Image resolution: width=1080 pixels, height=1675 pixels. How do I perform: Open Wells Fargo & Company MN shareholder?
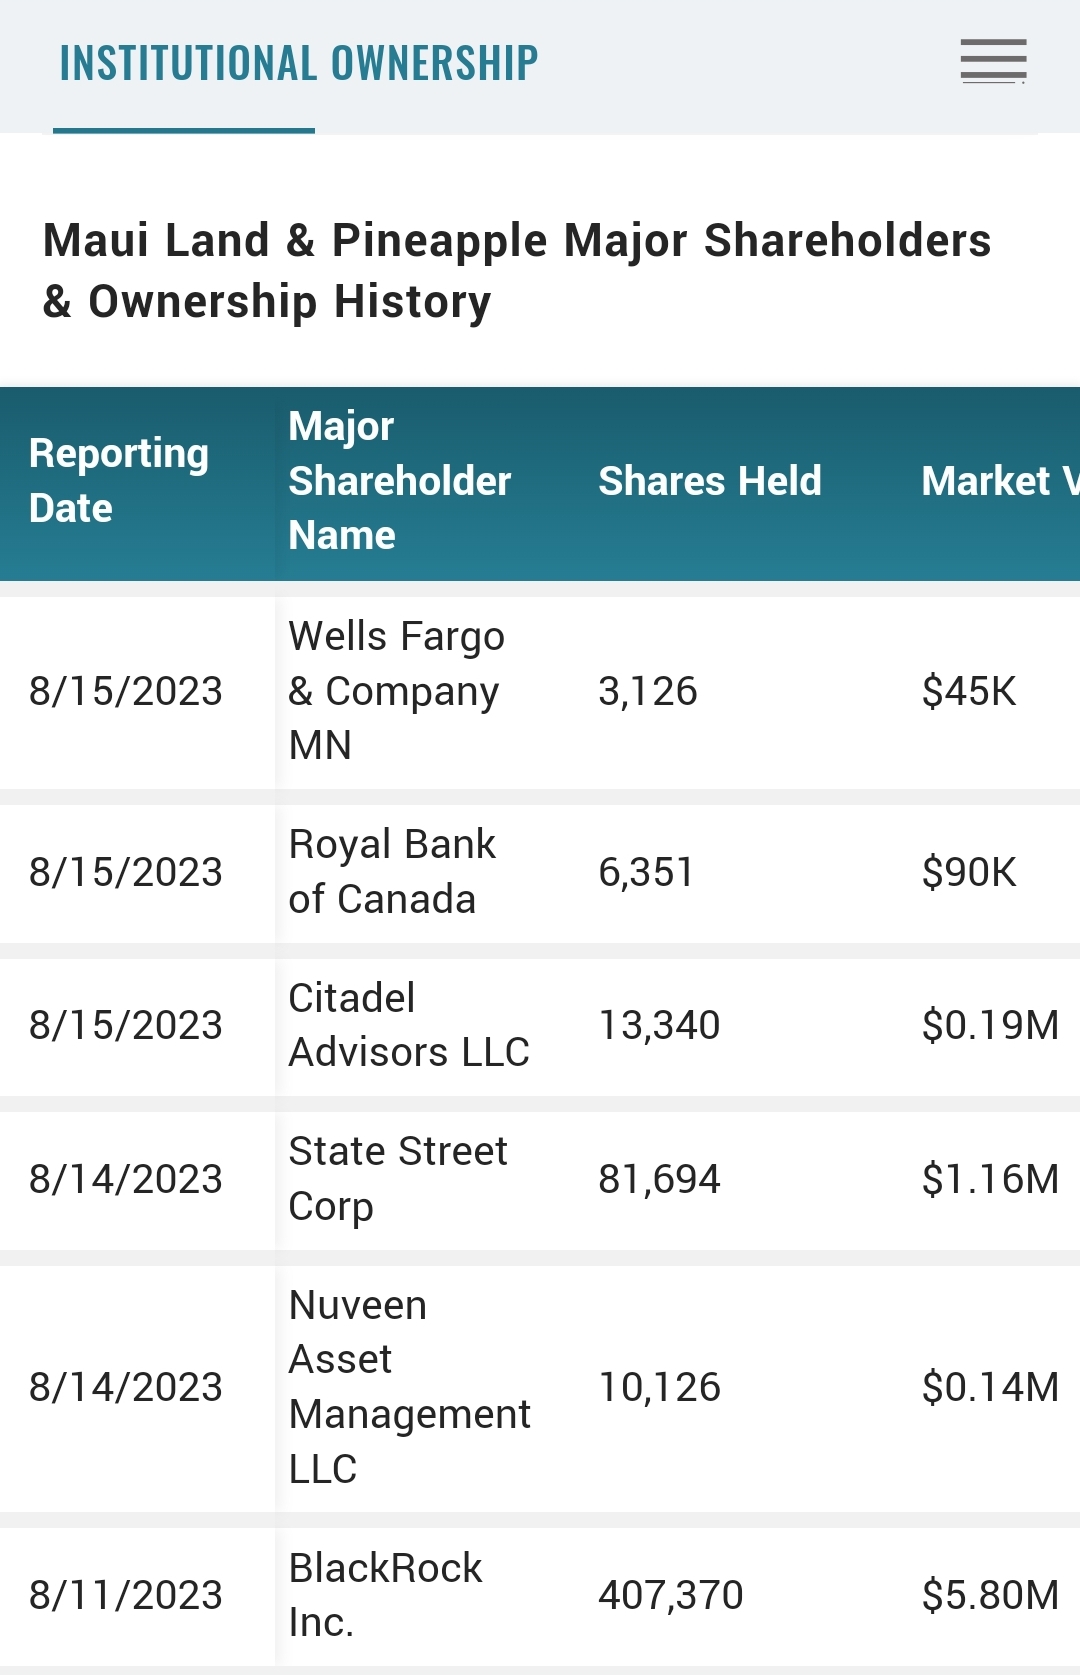coord(397,691)
